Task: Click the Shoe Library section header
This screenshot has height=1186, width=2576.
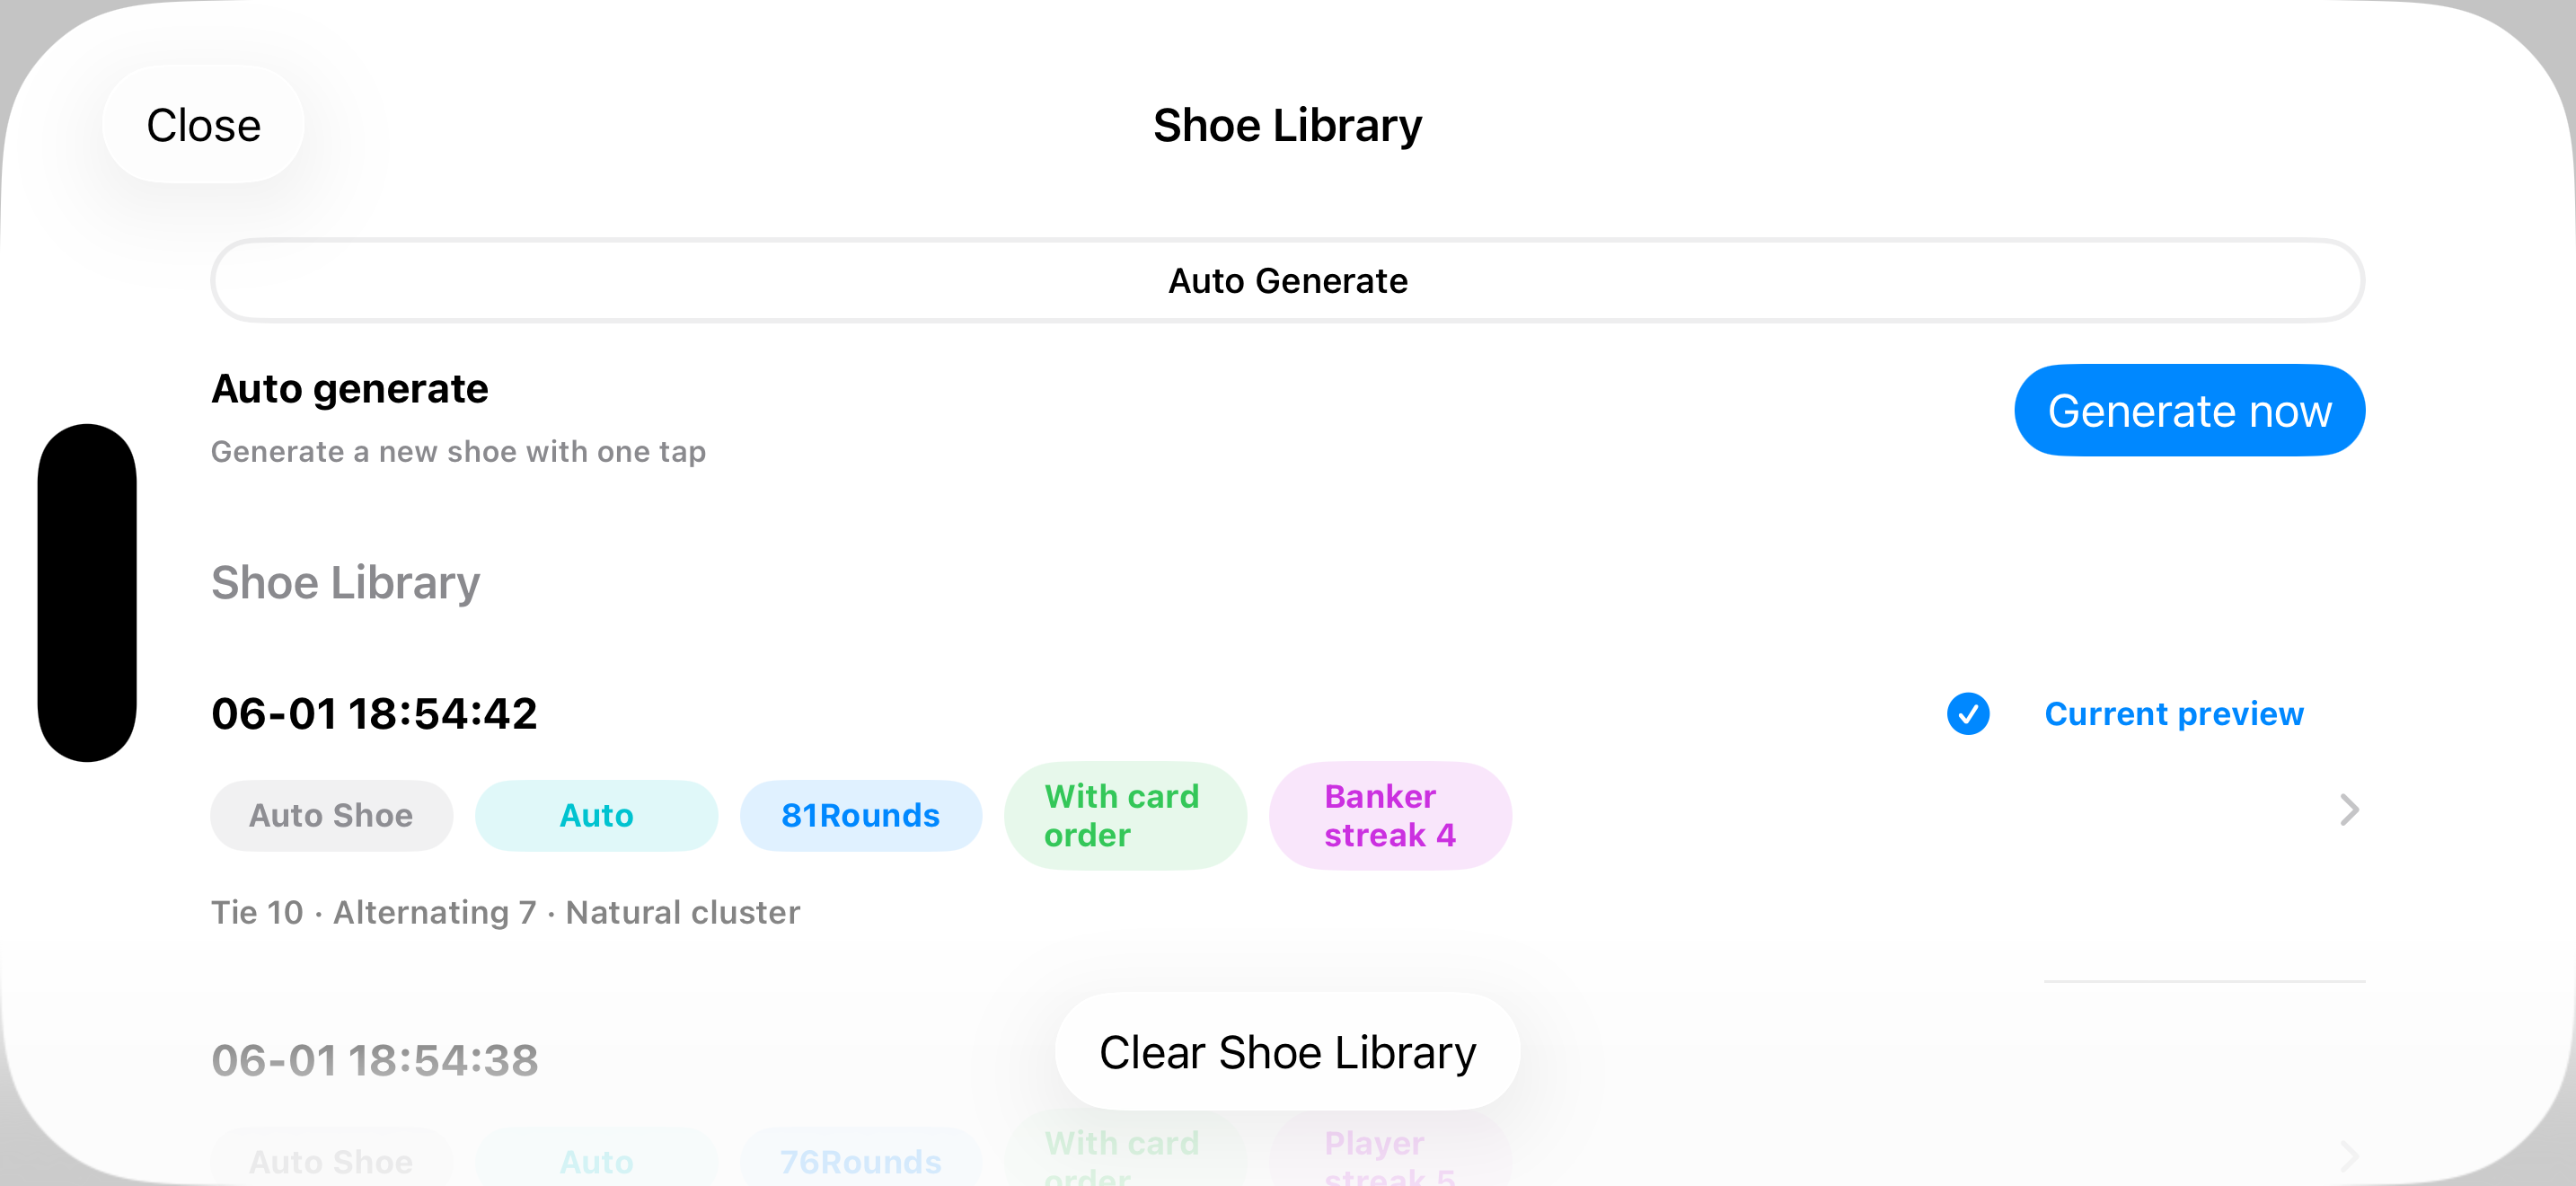Action: tap(345, 583)
